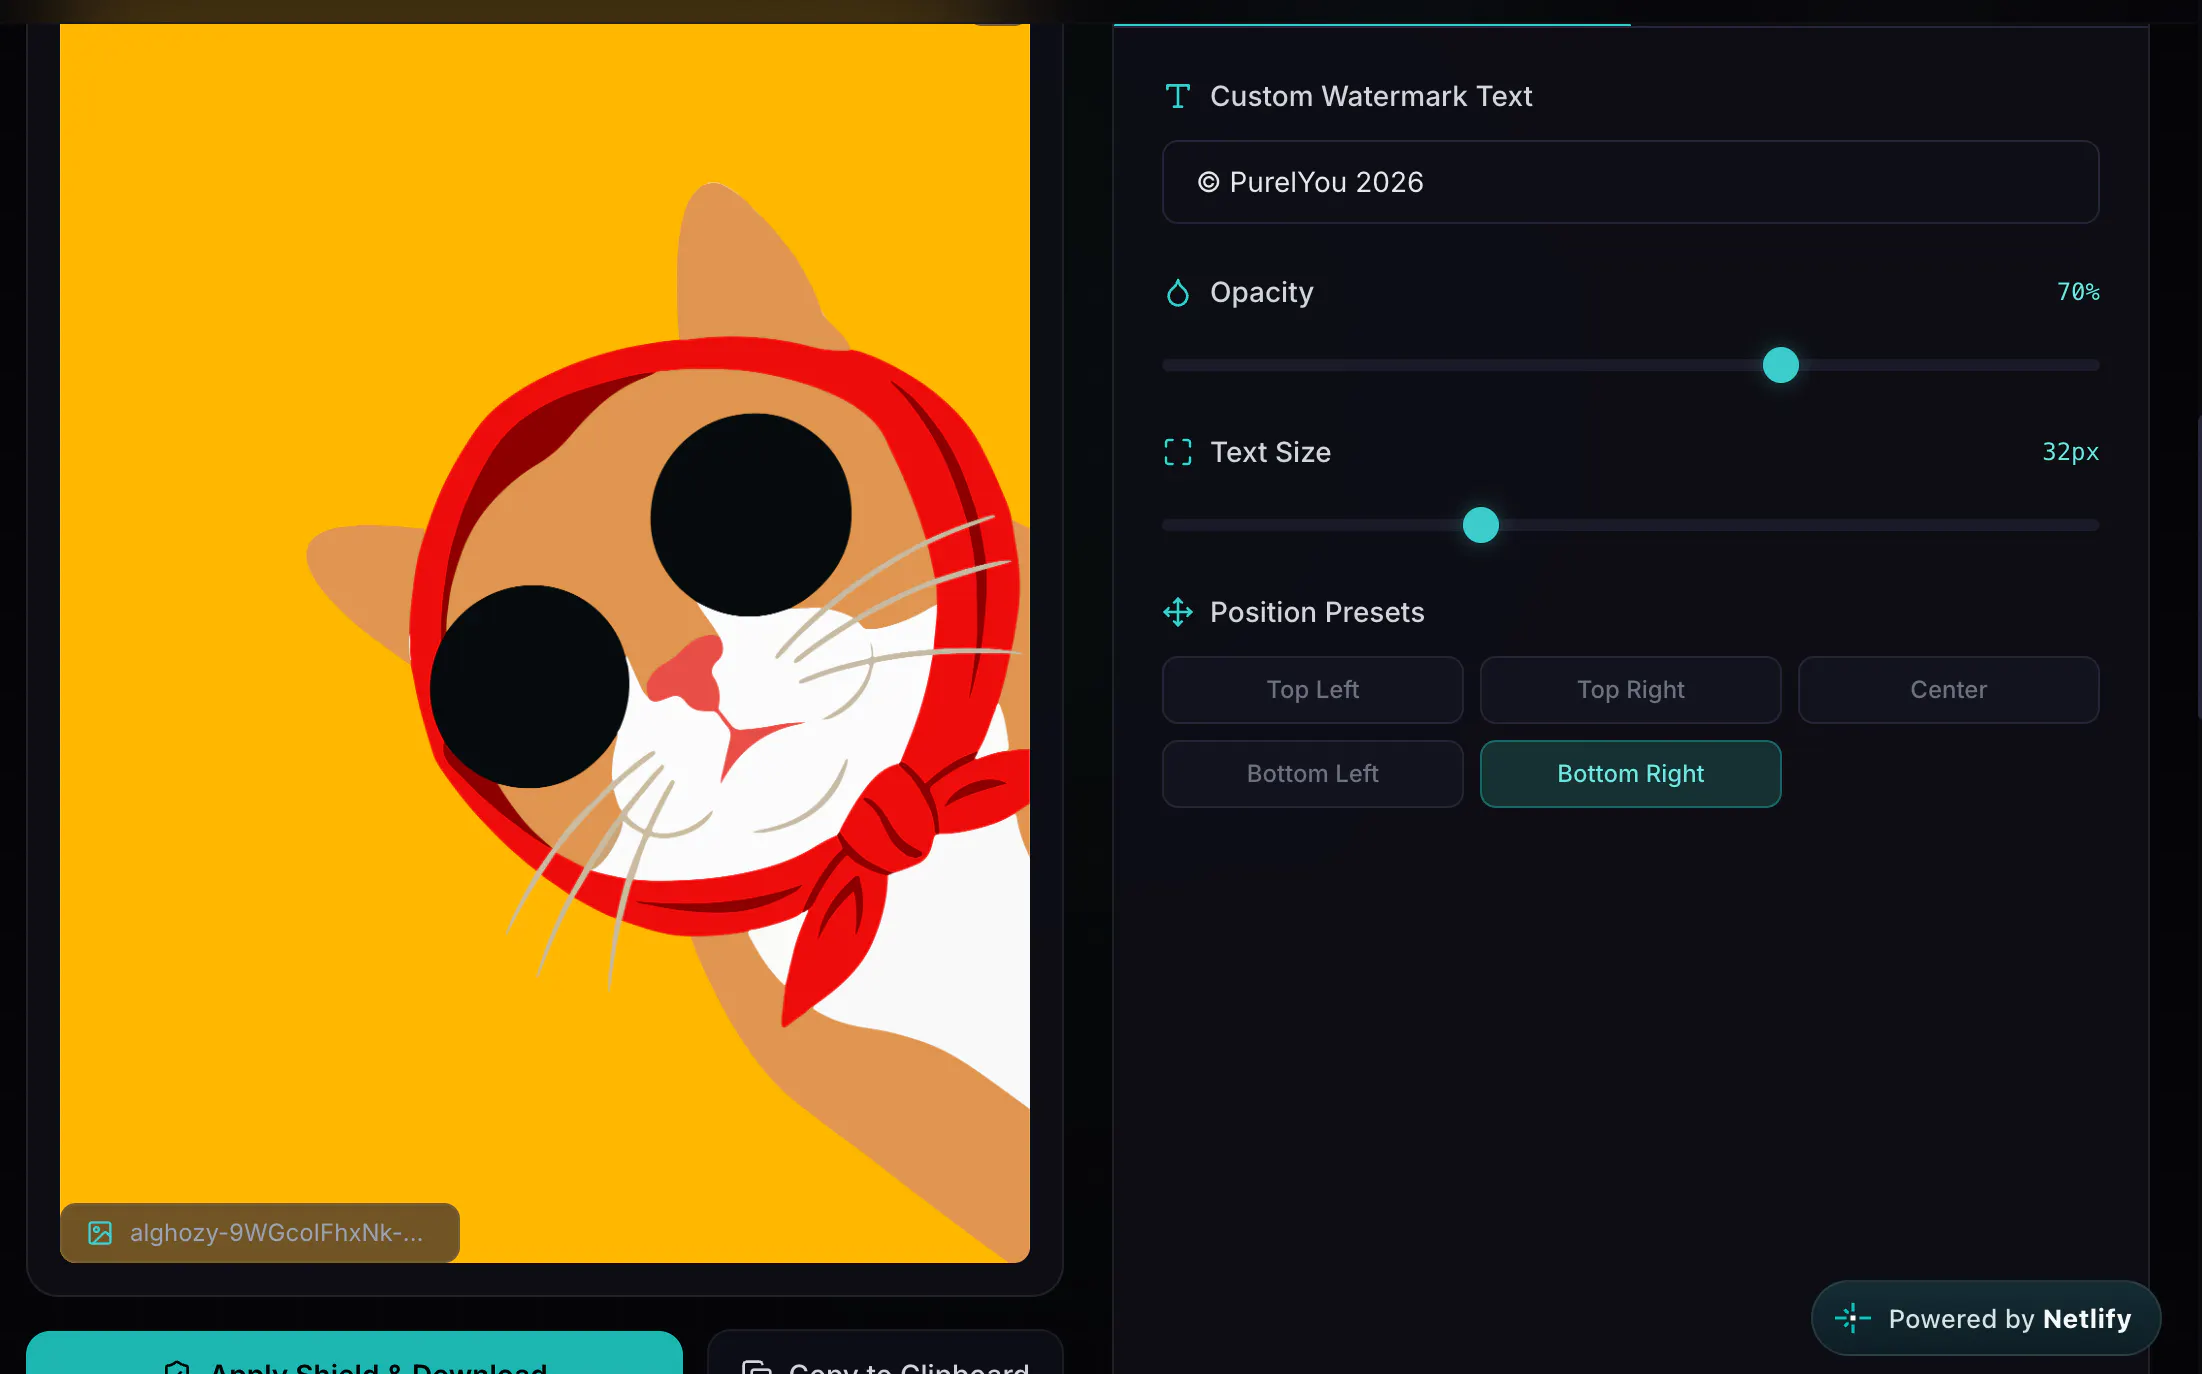Click the image file icon in filename badge
The height and width of the screenshot is (1374, 2202).
[100, 1232]
